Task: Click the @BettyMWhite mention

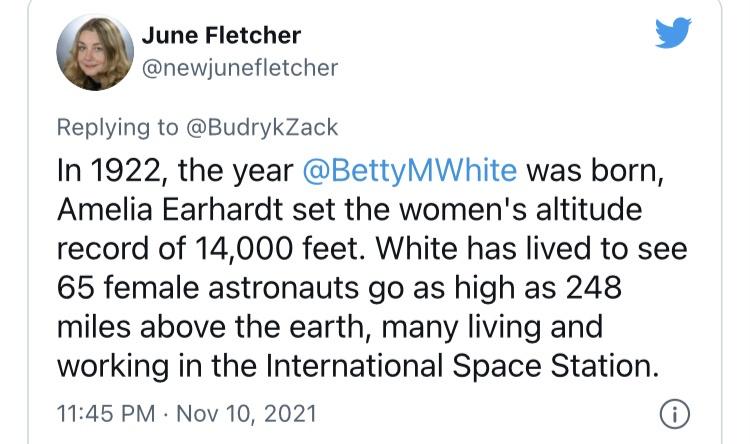Action: point(409,169)
